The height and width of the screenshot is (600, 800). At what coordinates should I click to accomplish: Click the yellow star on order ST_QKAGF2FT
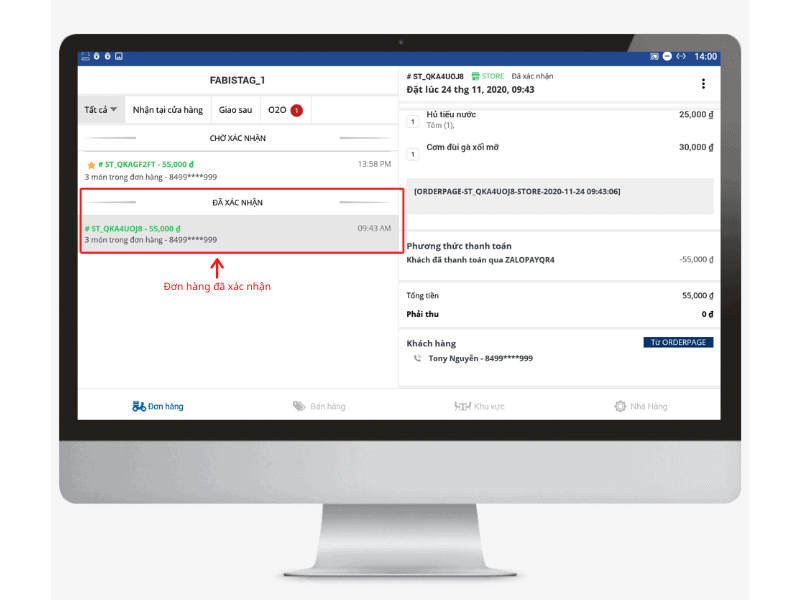tap(91, 164)
